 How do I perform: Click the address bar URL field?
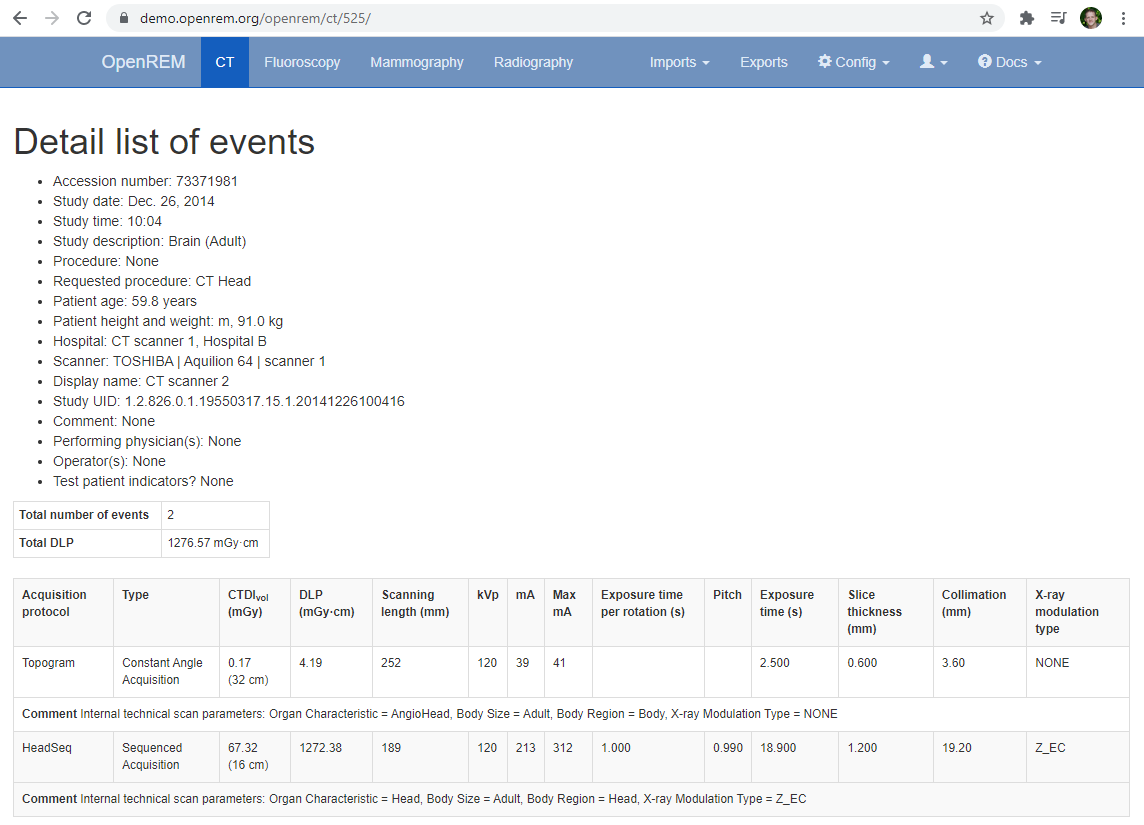(x=550, y=18)
